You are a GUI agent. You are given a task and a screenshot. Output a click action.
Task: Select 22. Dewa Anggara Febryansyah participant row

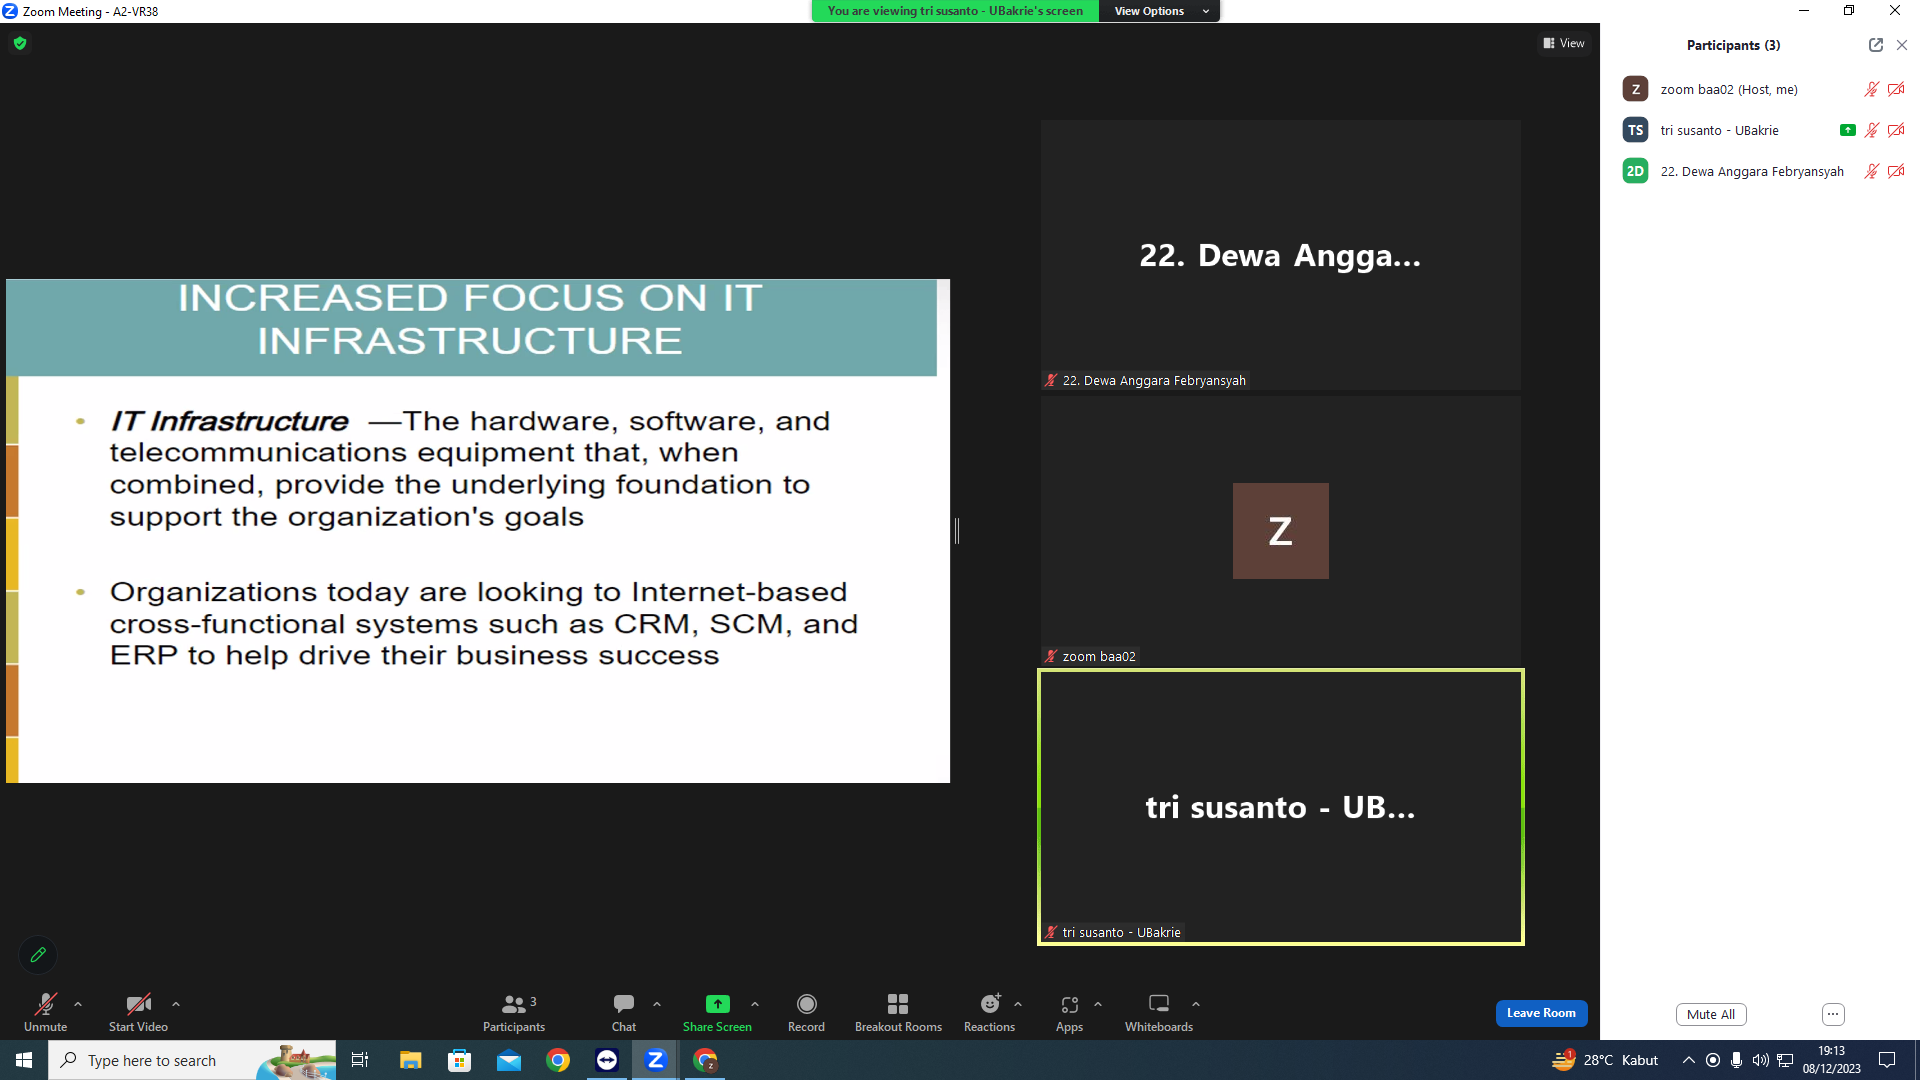point(1760,171)
